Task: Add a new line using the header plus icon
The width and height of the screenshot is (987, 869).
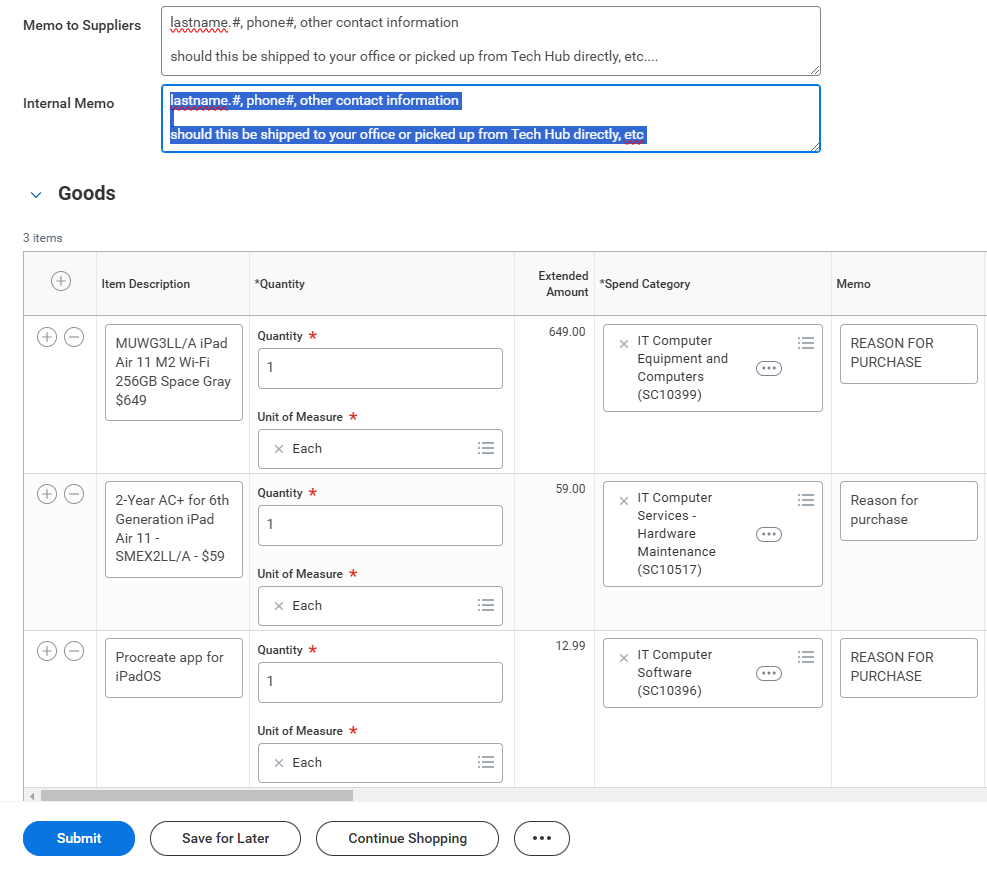Action: tap(60, 282)
